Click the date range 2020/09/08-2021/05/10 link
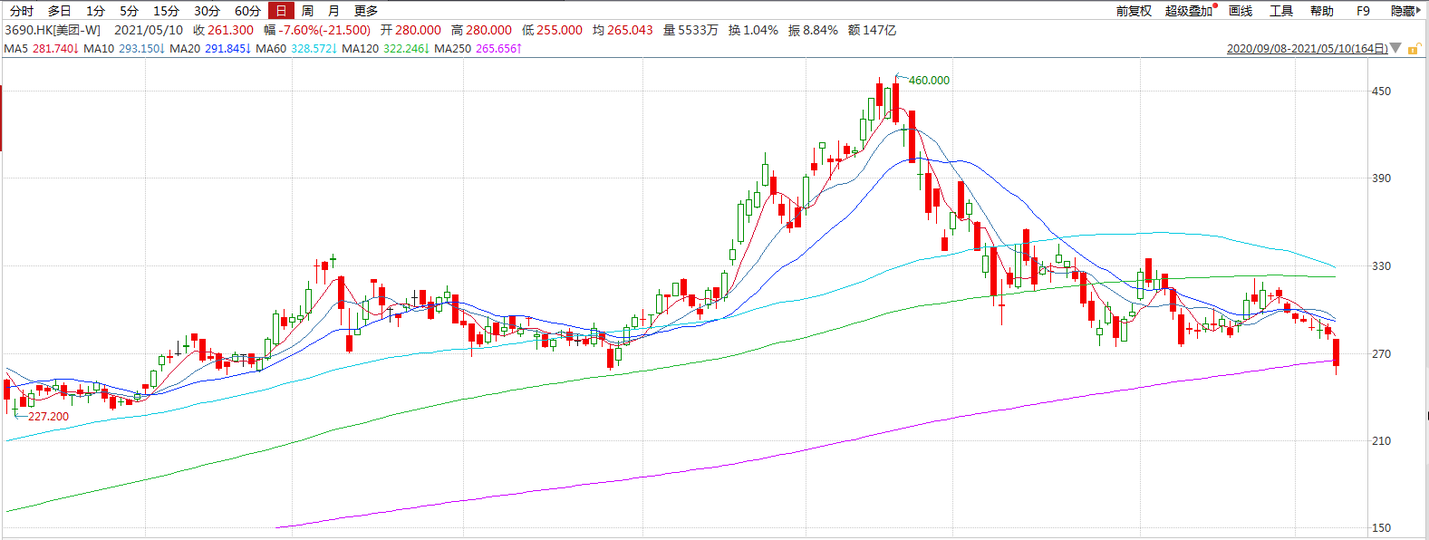 1307,48
